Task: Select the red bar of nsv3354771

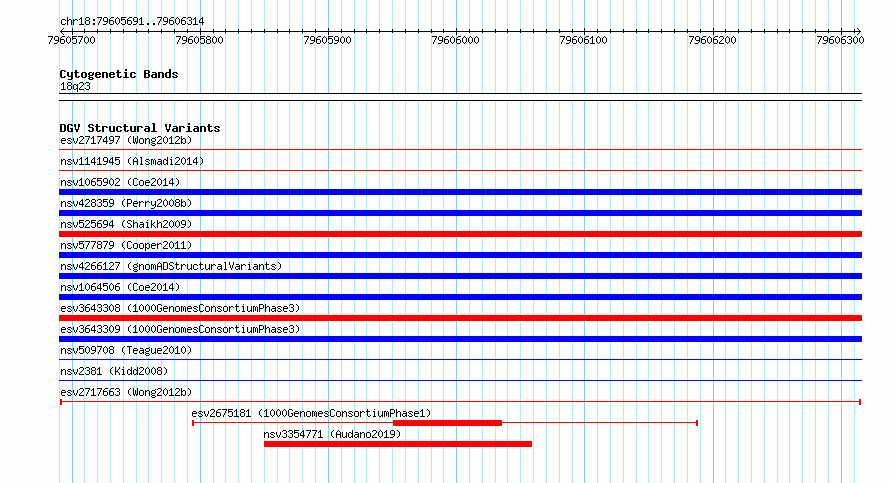Action: click(398, 444)
